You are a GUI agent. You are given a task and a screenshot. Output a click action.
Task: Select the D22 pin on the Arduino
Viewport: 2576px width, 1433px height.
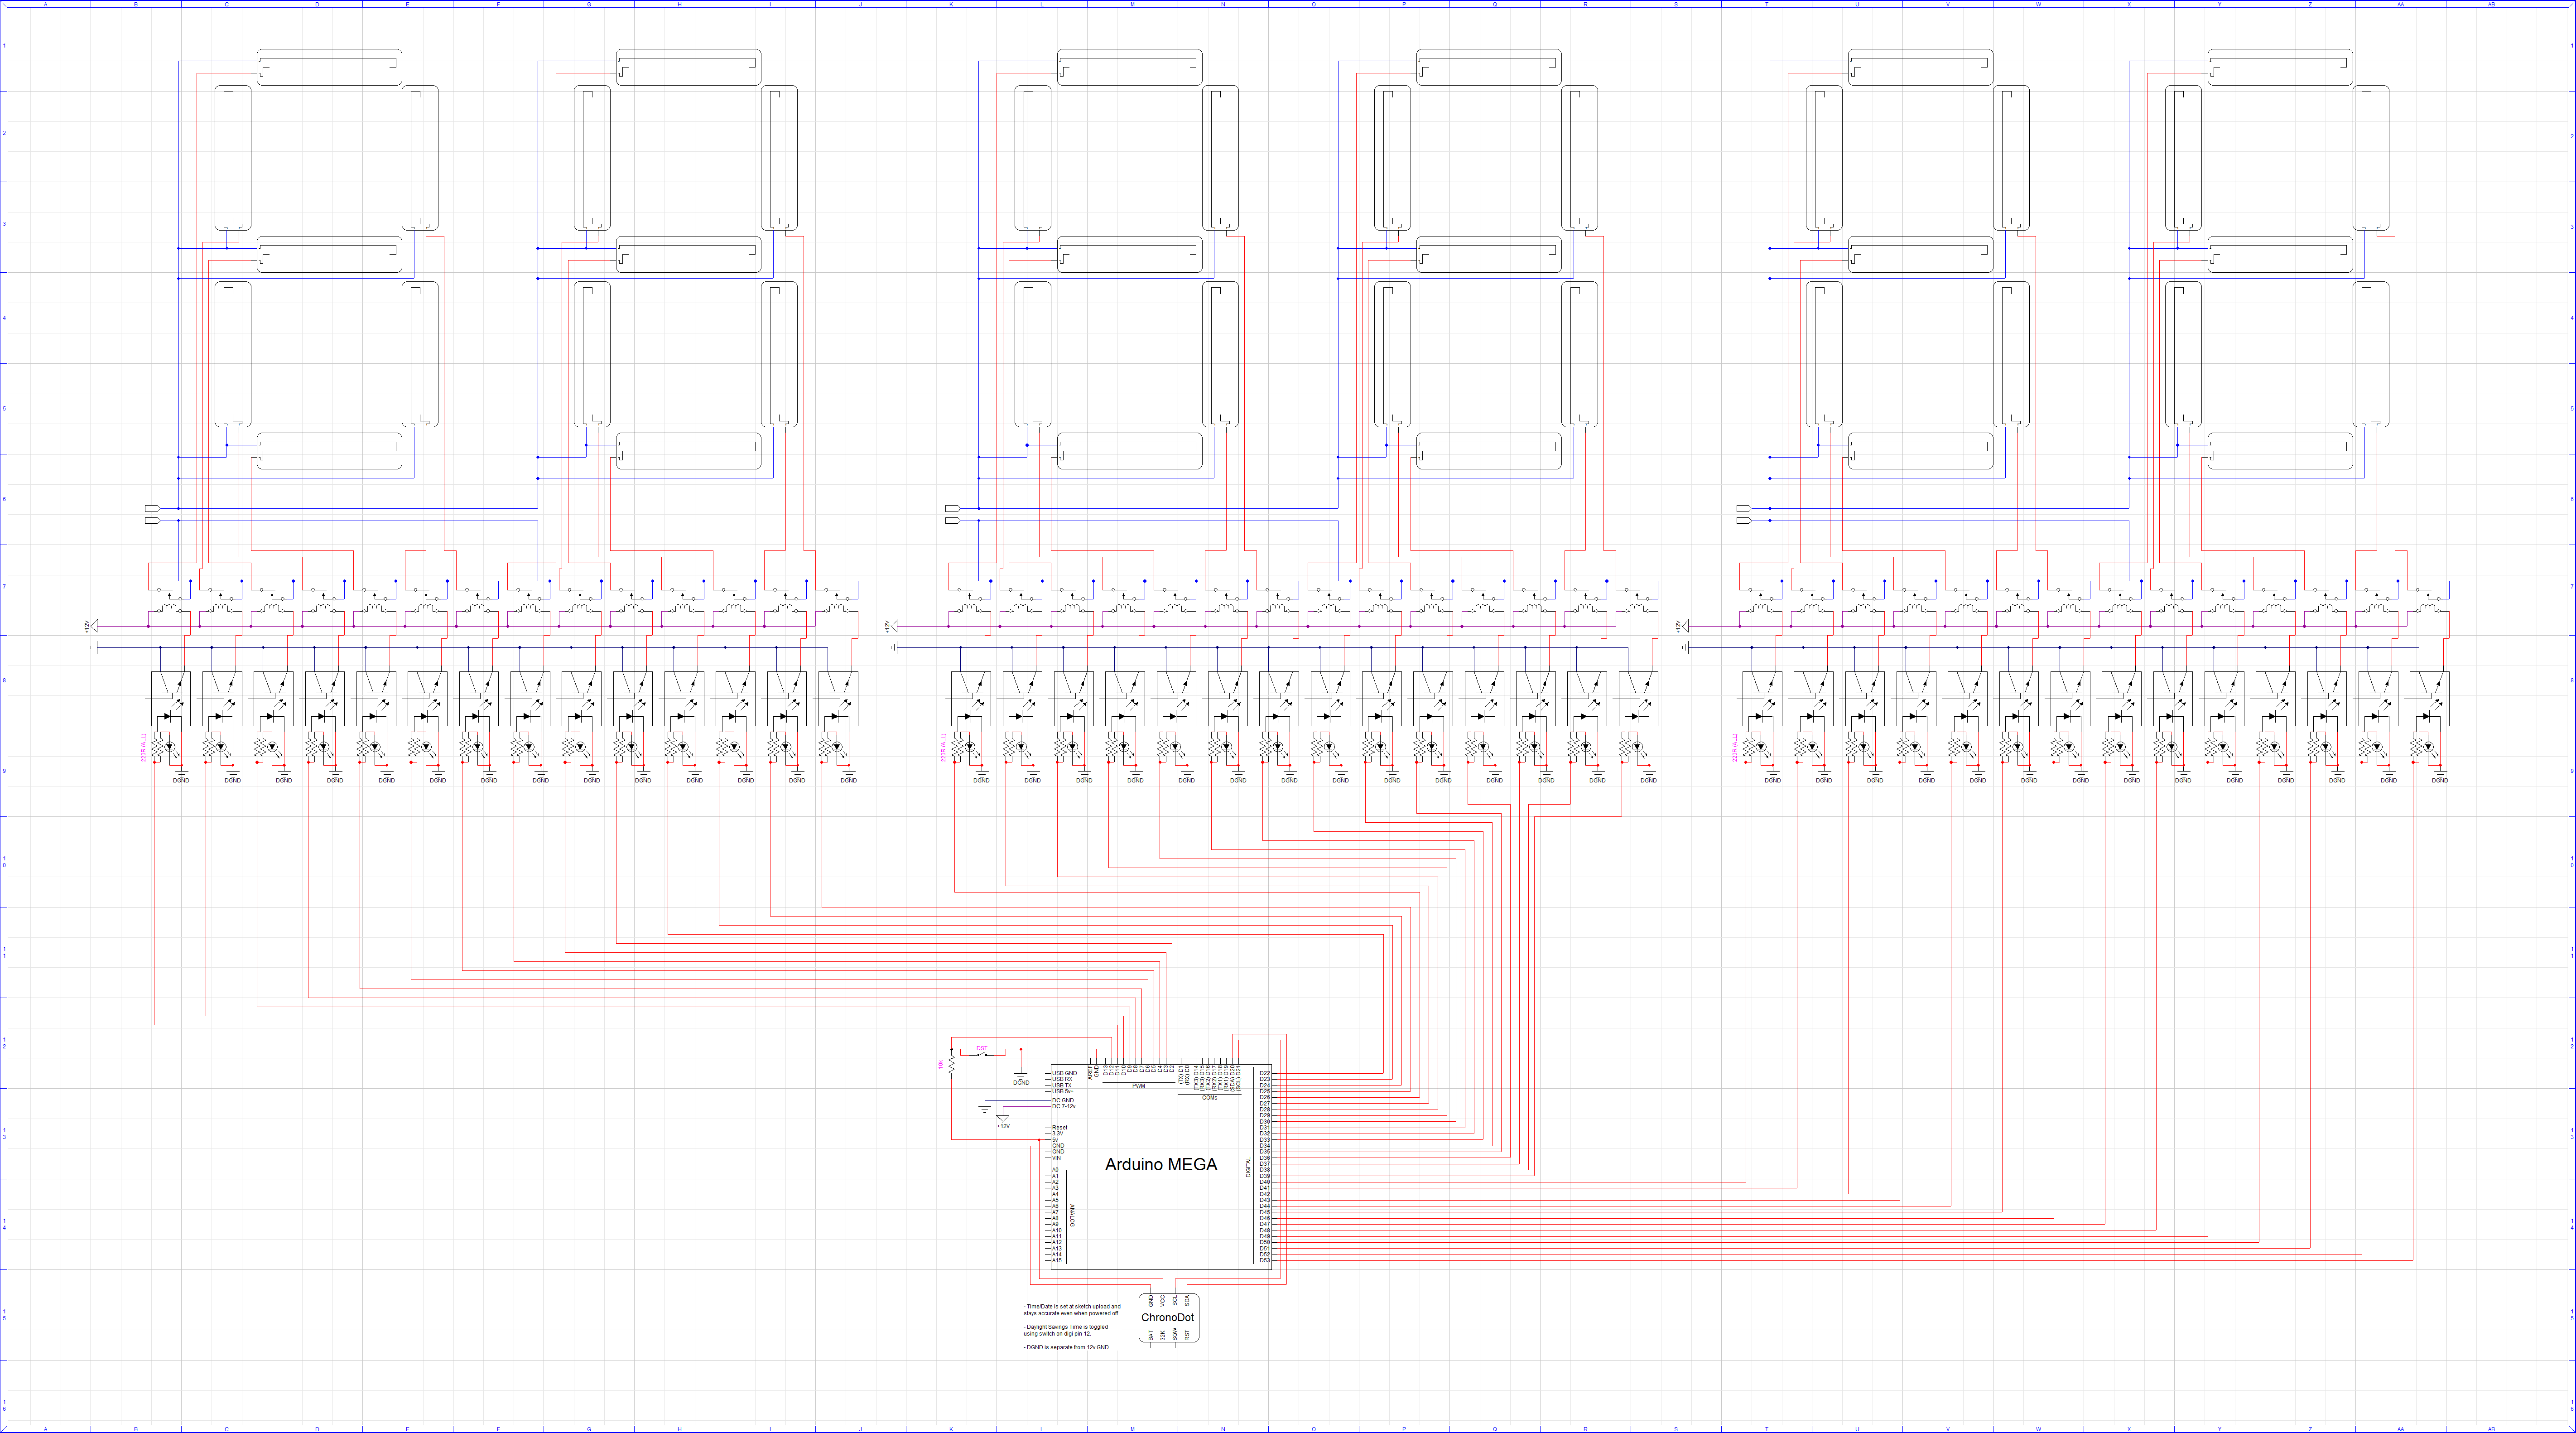[1264, 1074]
